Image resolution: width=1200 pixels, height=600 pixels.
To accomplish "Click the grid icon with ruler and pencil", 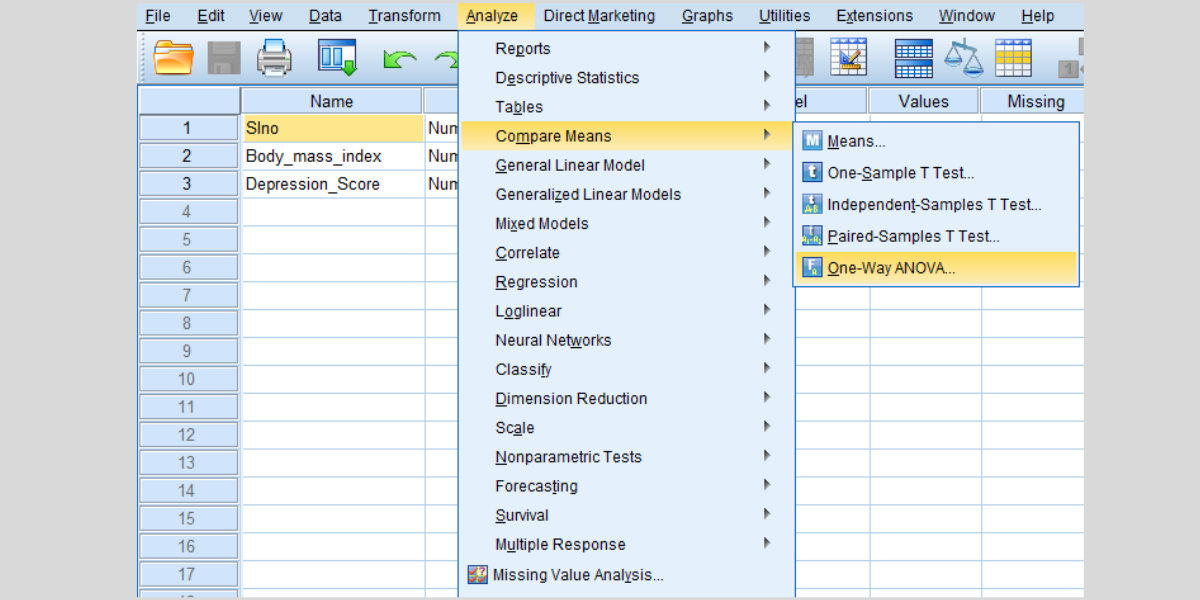I will pos(849,57).
